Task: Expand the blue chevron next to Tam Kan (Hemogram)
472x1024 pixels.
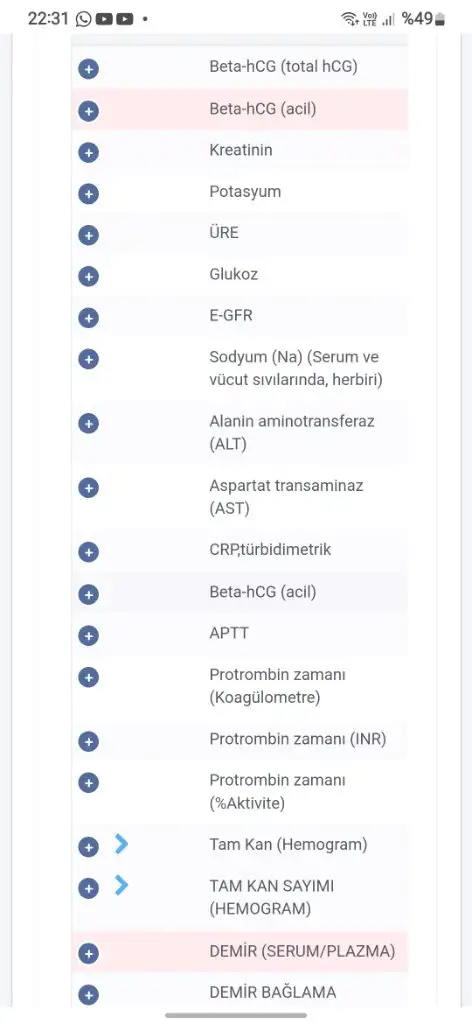Action: point(121,844)
